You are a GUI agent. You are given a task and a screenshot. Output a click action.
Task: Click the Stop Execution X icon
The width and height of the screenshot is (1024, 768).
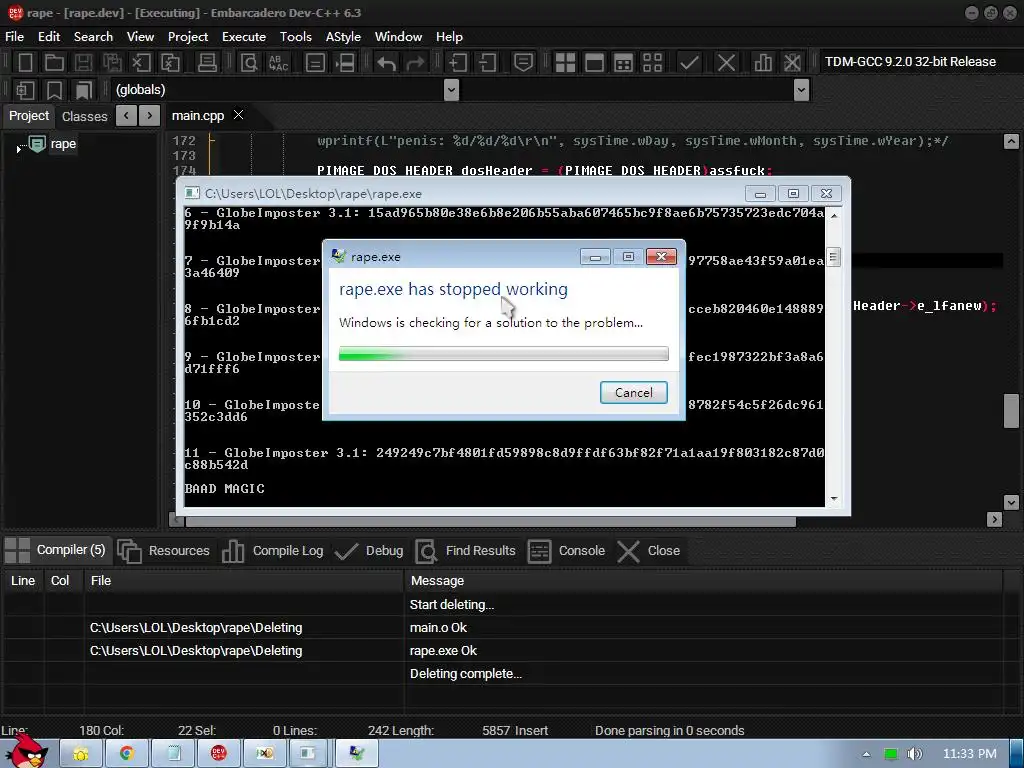pos(726,63)
